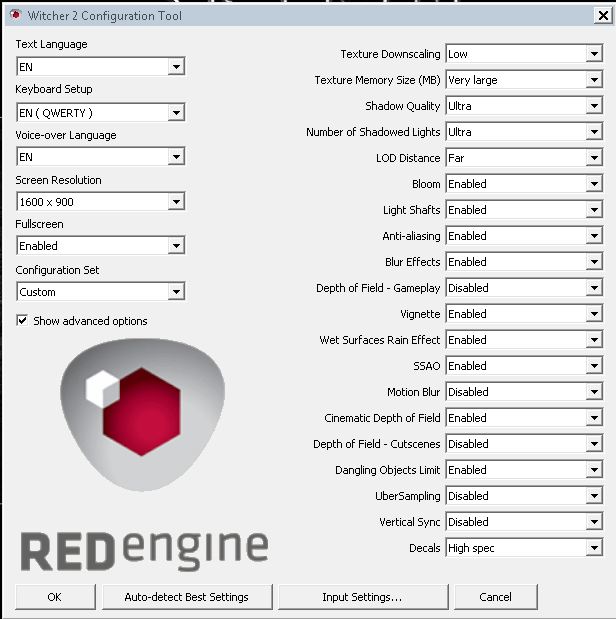Screen dimensions: 616x619
Task: Click the 'UberSampling' label
Action: coord(408,496)
